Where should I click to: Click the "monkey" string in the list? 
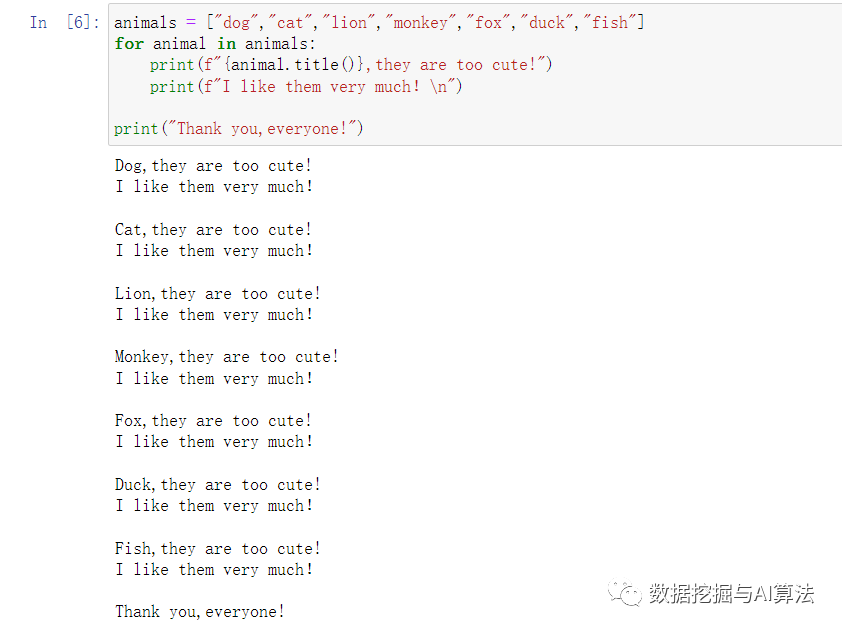(x=420, y=22)
